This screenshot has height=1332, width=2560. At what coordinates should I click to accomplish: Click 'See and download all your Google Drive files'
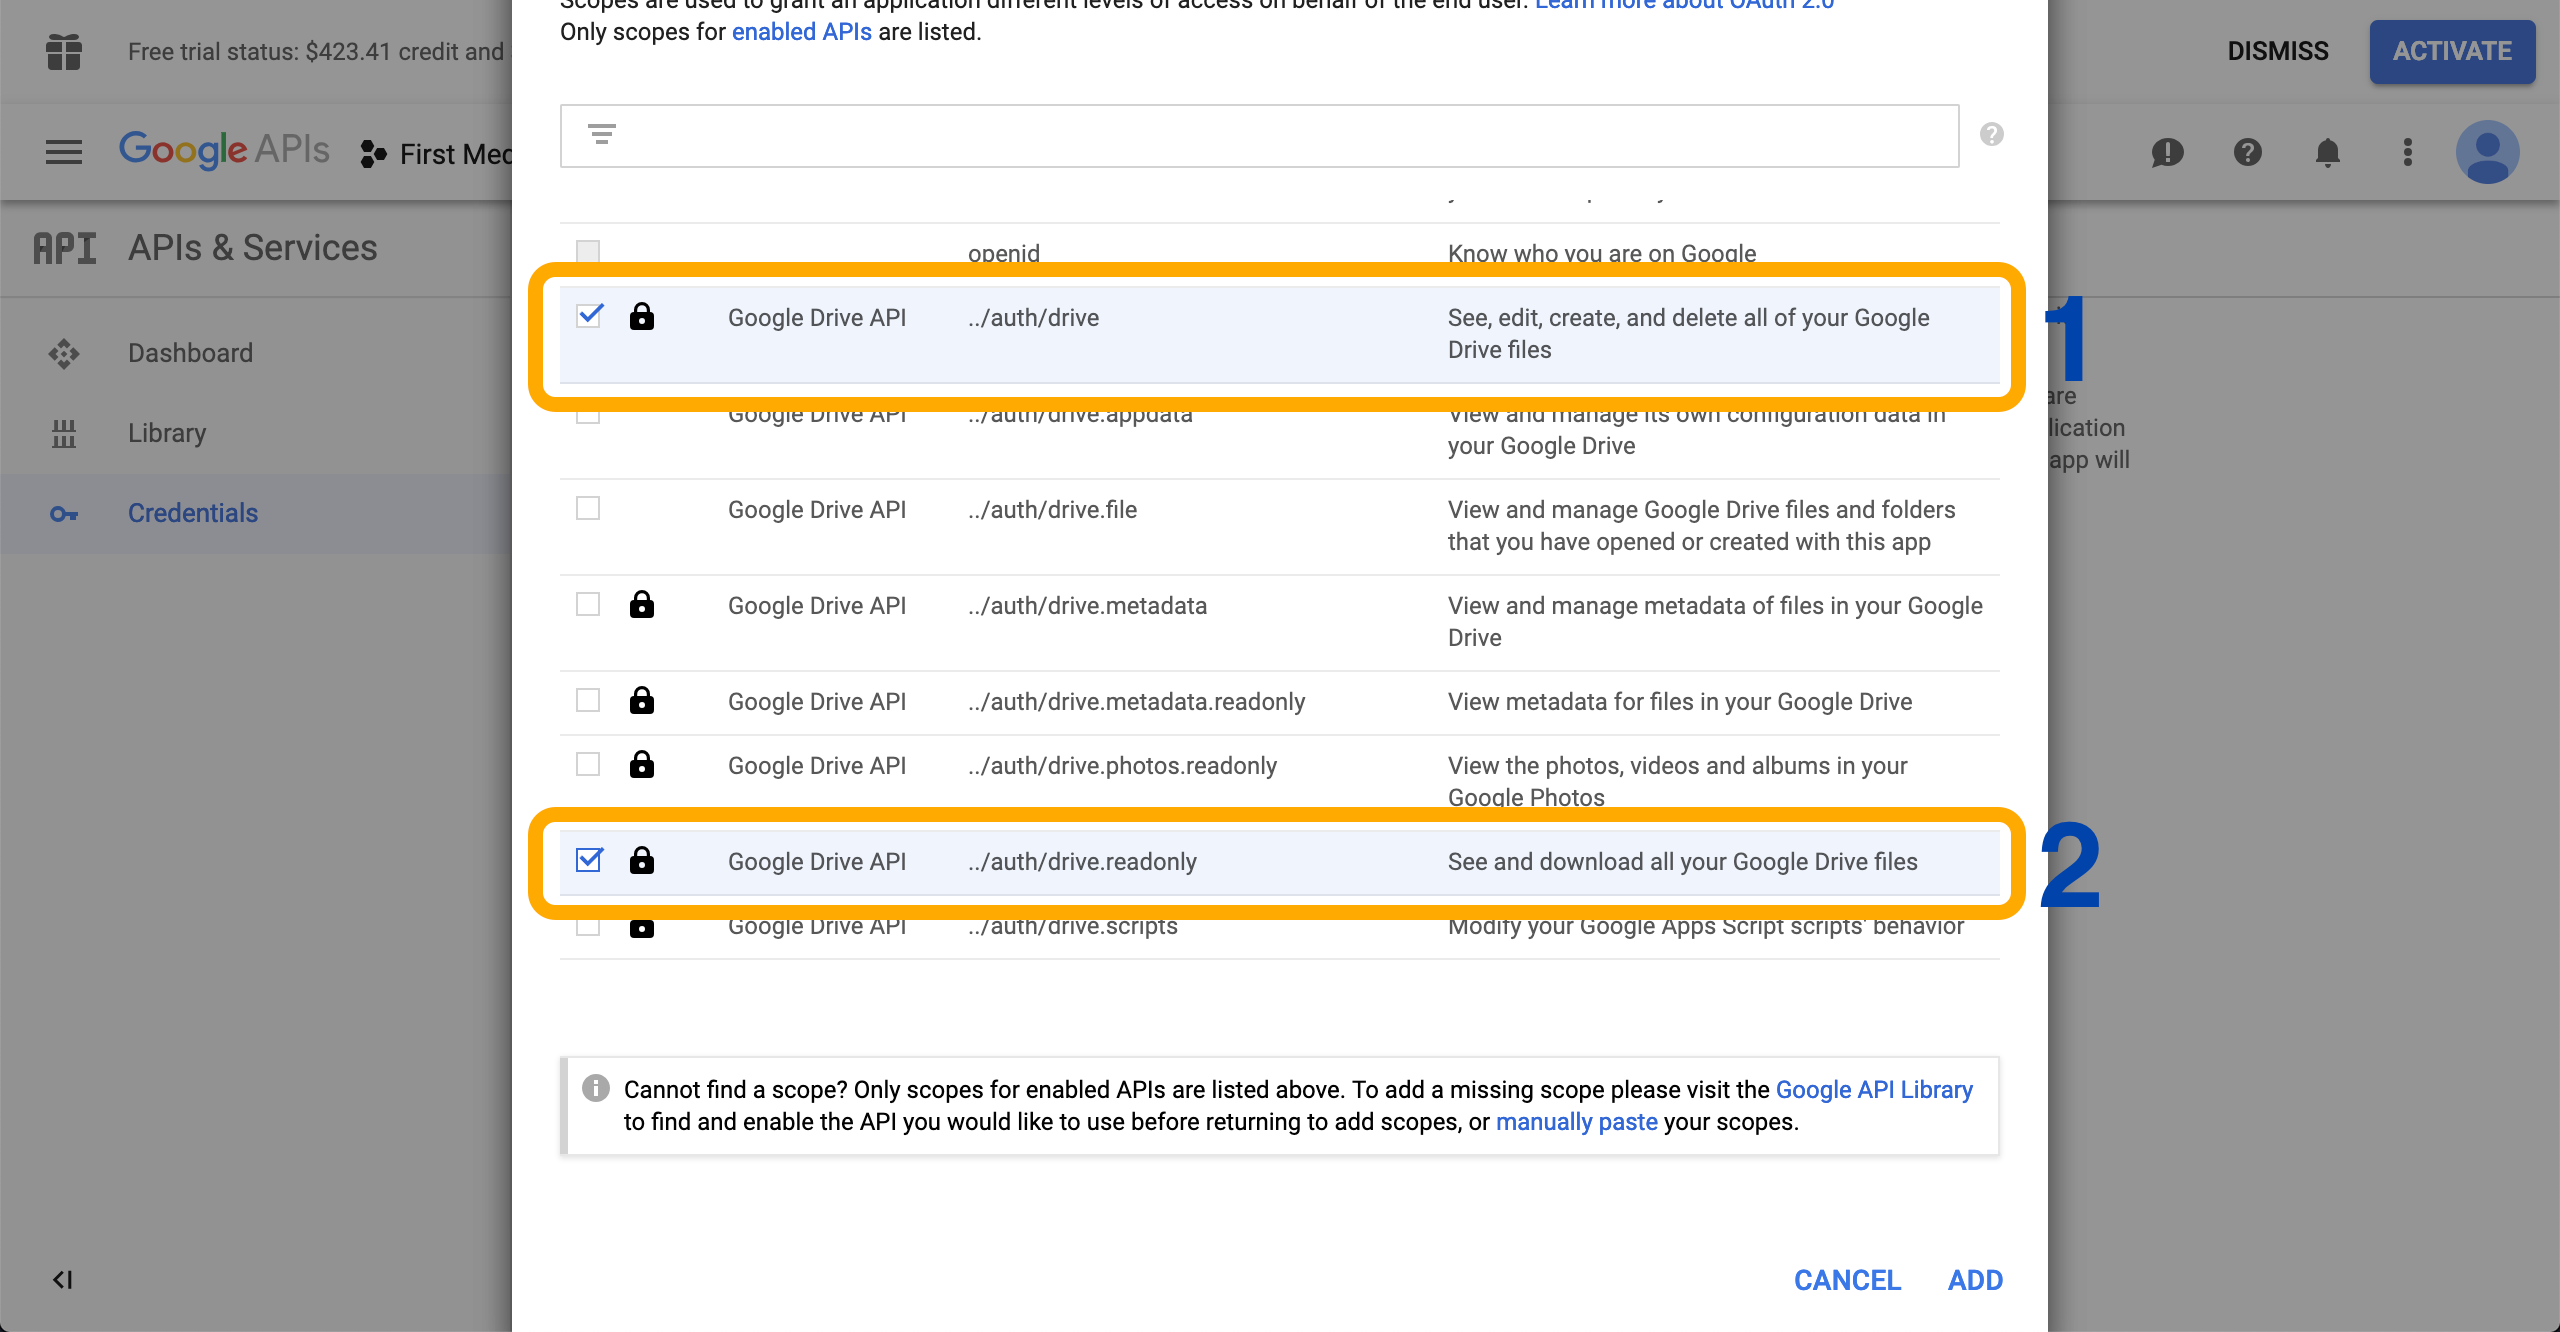(1683, 861)
